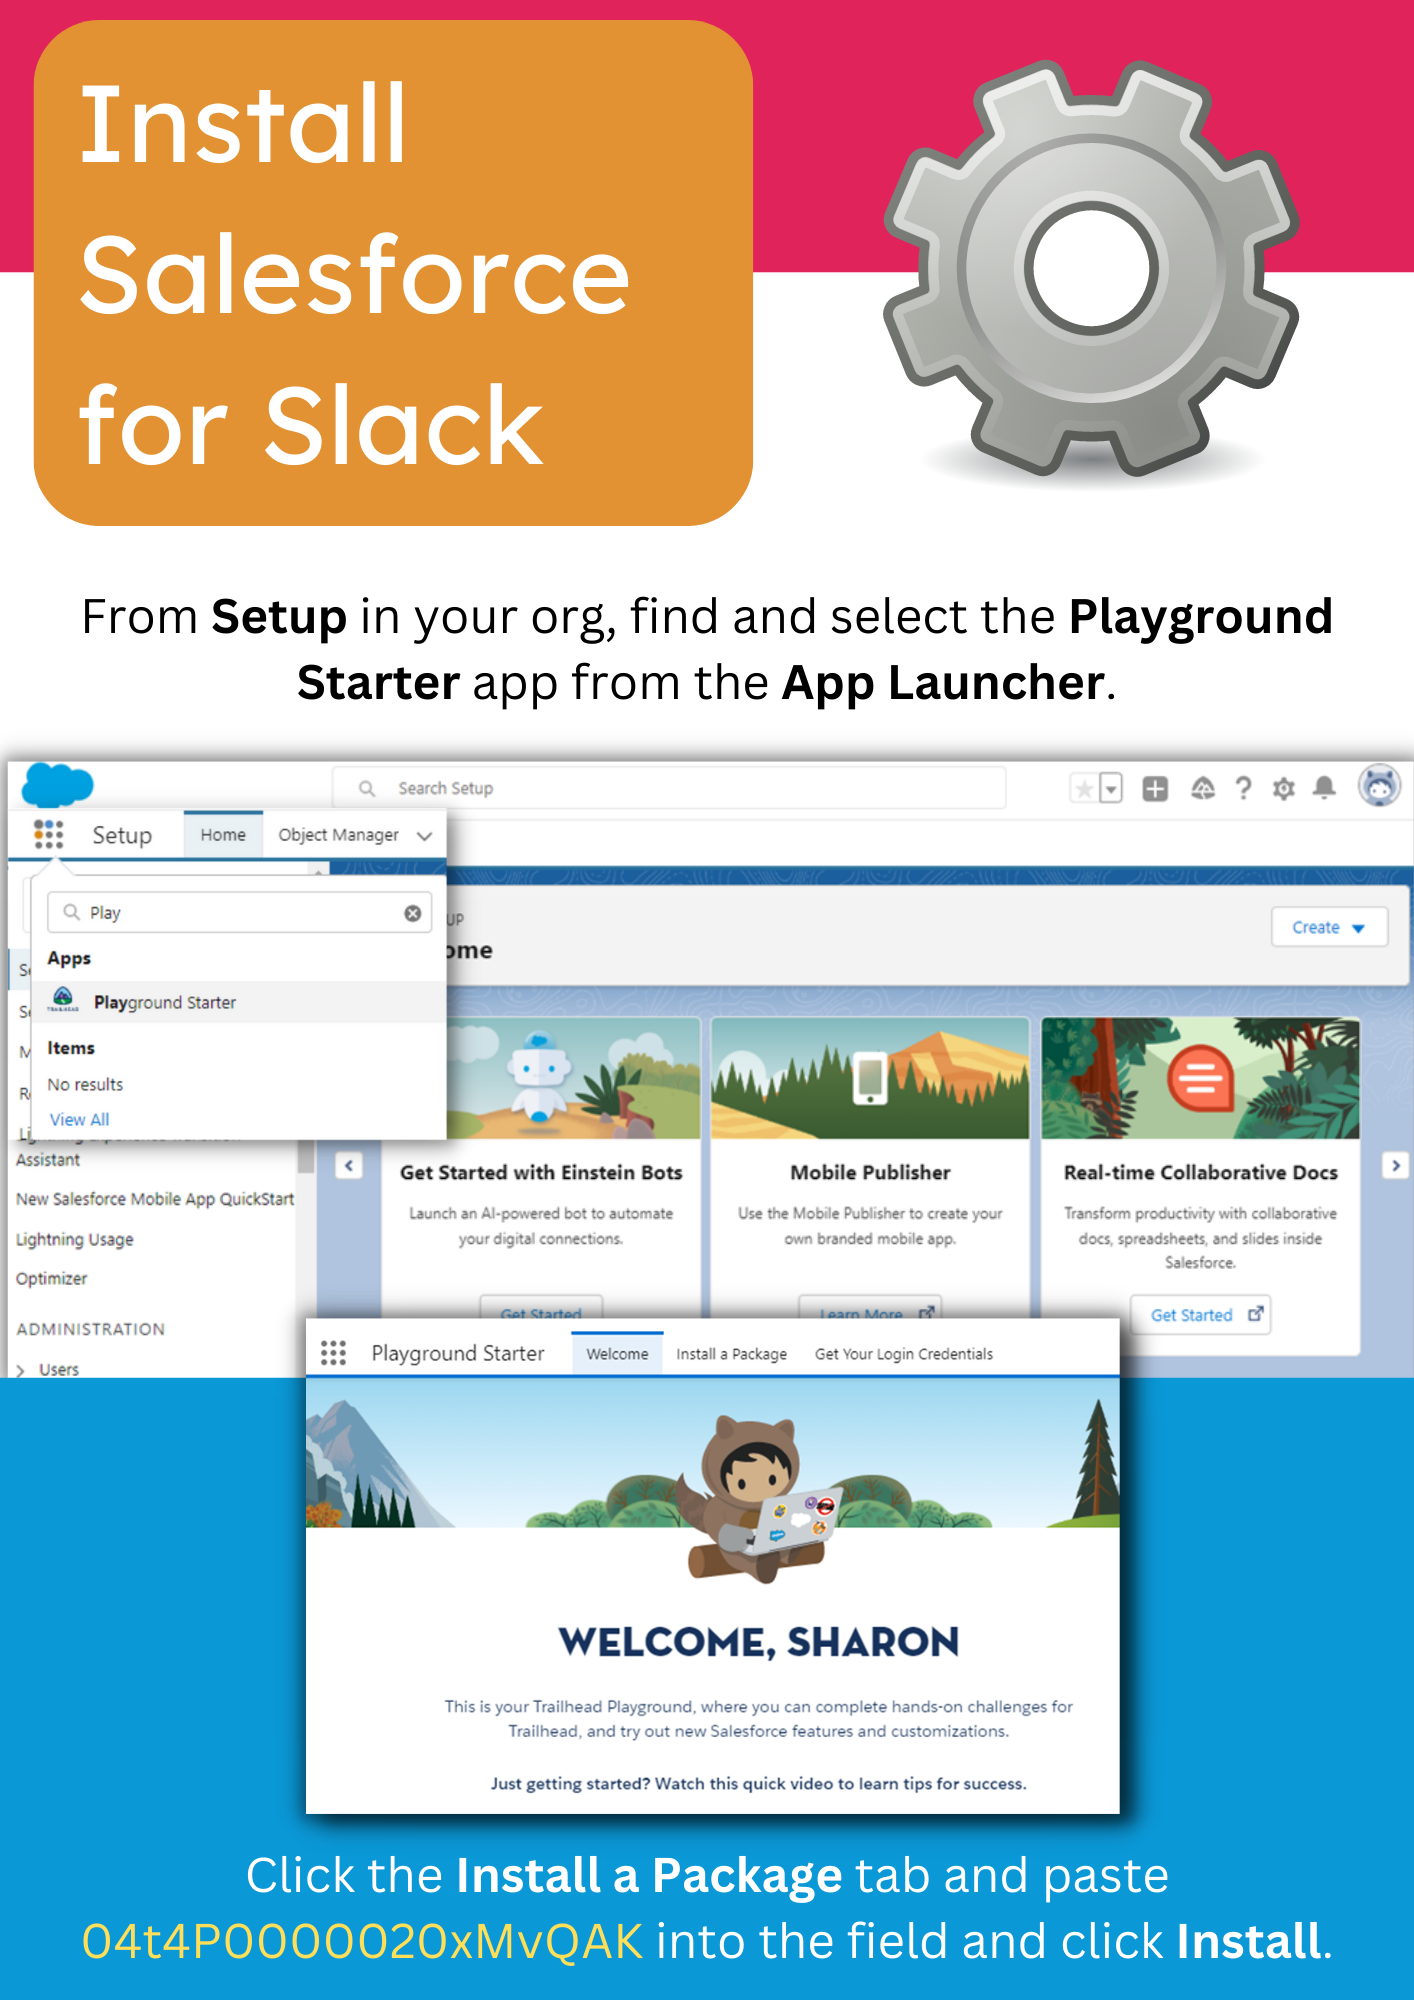The width and height of the screenshot is (1414, 2000).
Task: Open Get Your Login Credentials tab
Action: [904, 1353]
